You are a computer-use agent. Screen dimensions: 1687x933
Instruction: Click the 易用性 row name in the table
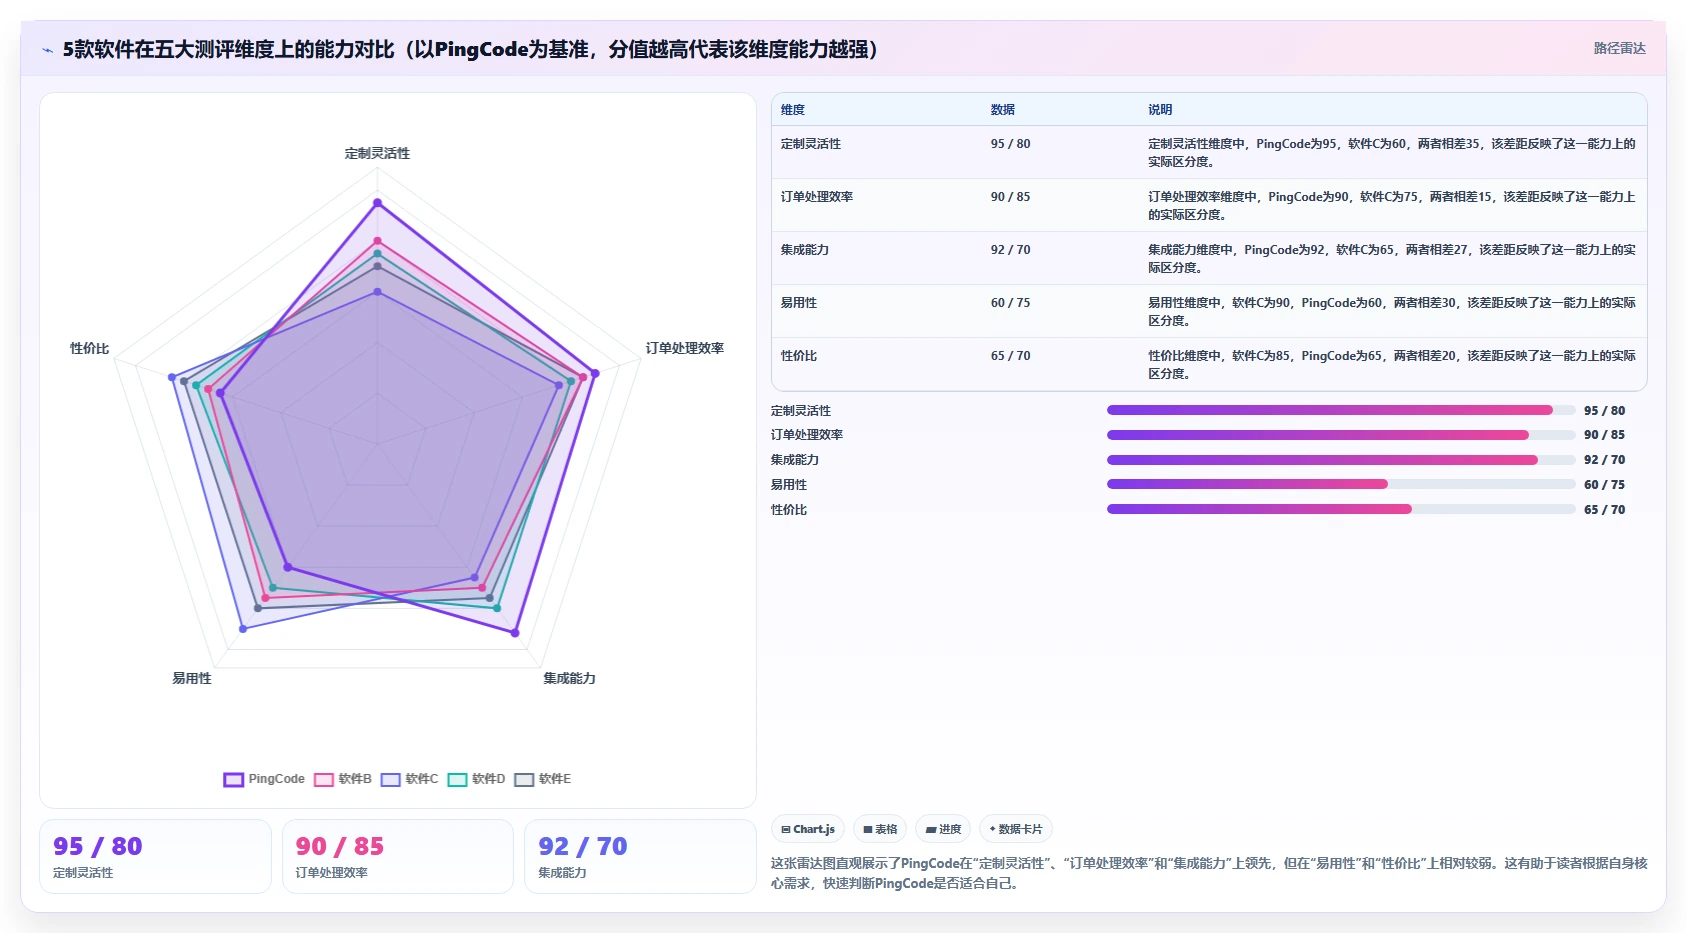(x=799, y=303)
